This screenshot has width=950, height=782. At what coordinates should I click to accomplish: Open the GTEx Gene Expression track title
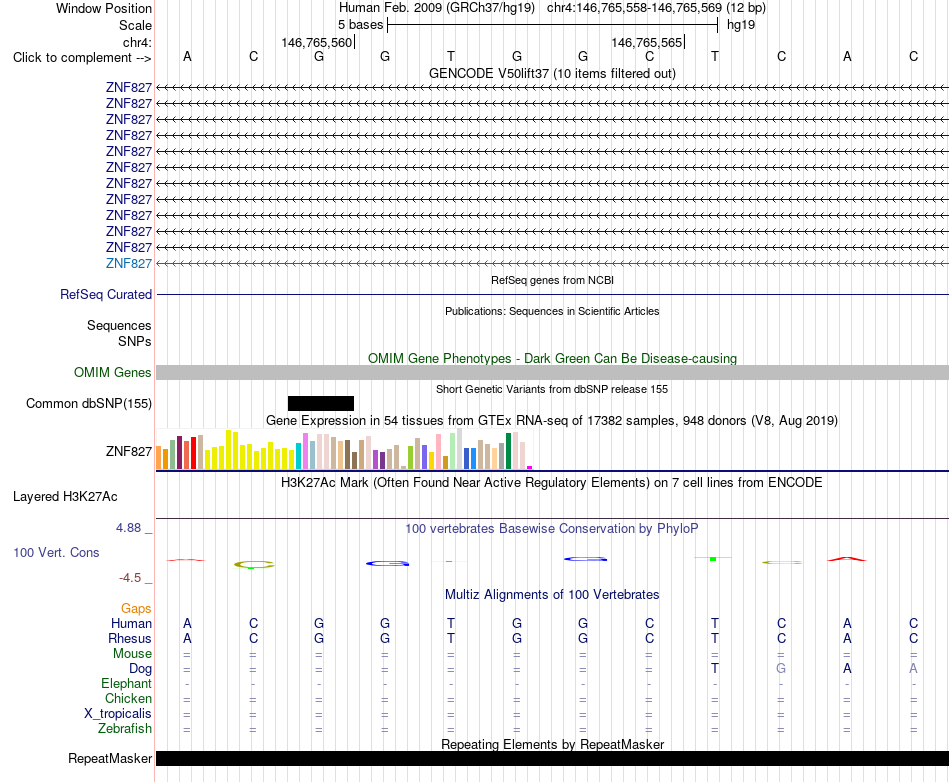552,420
